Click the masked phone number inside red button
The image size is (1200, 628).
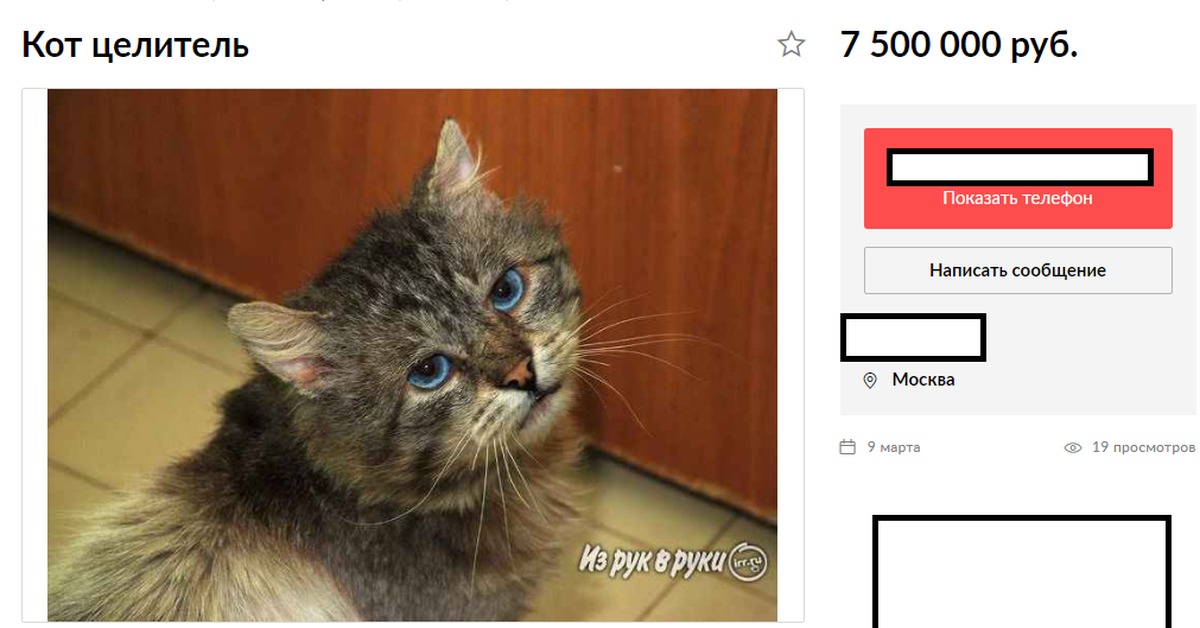coord(1020,167)
